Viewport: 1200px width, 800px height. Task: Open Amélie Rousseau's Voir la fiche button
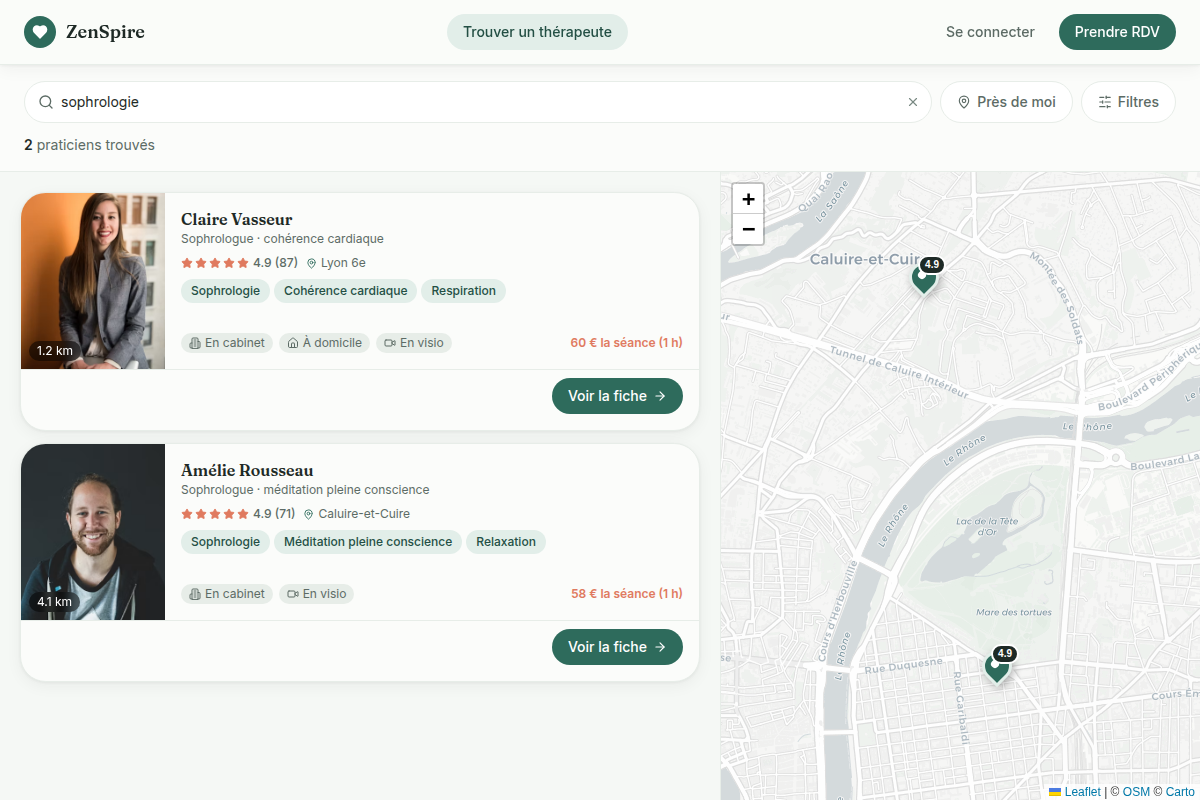coord(617,647)
